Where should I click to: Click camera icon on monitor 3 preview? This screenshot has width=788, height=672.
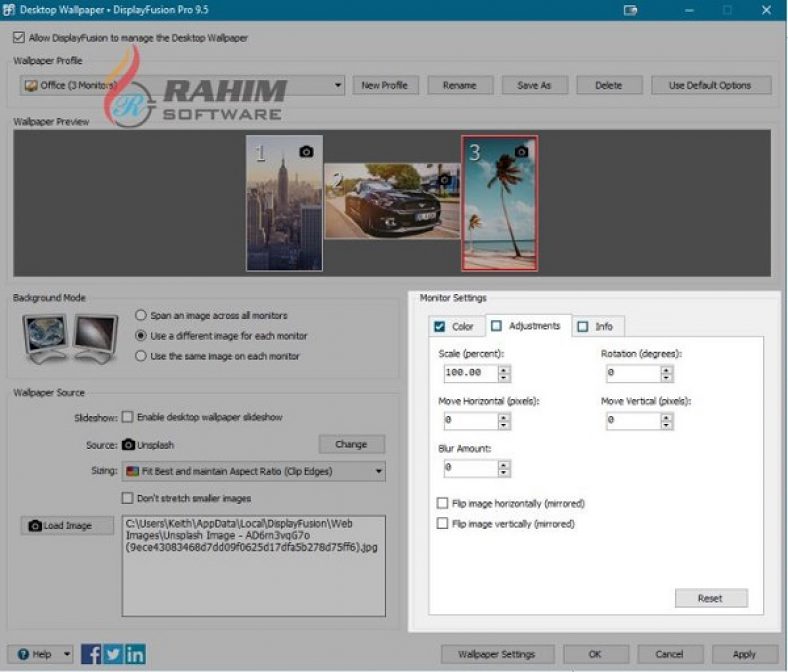coord(520,151)
